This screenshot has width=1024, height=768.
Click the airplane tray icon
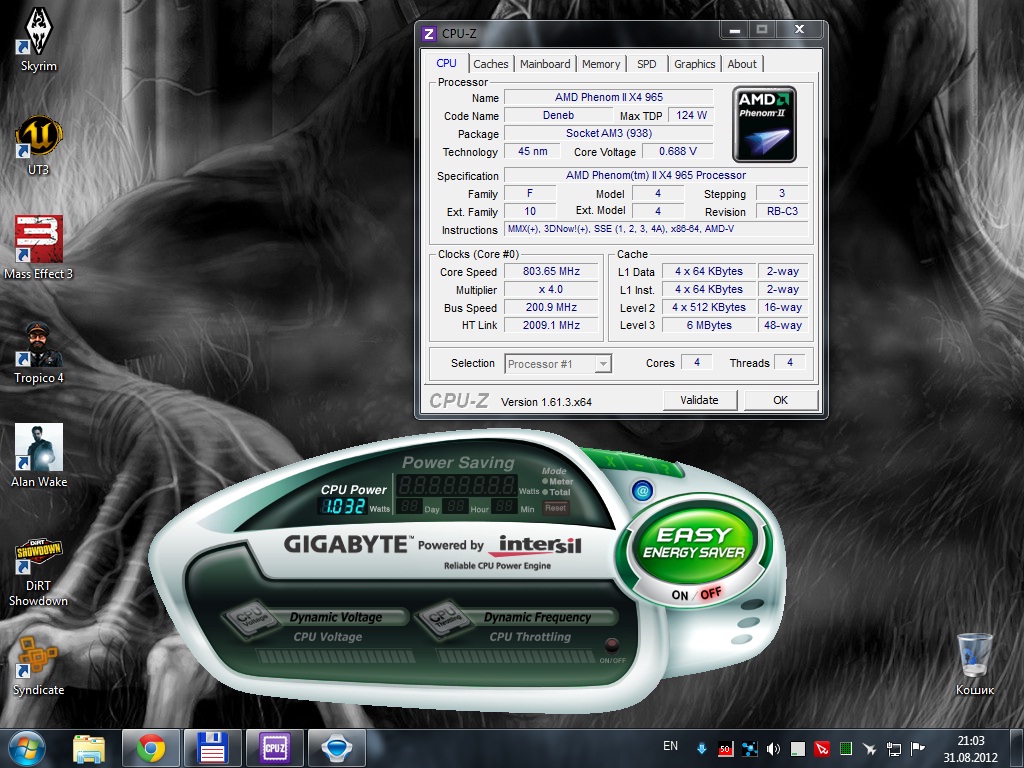[x=869, y=748]
